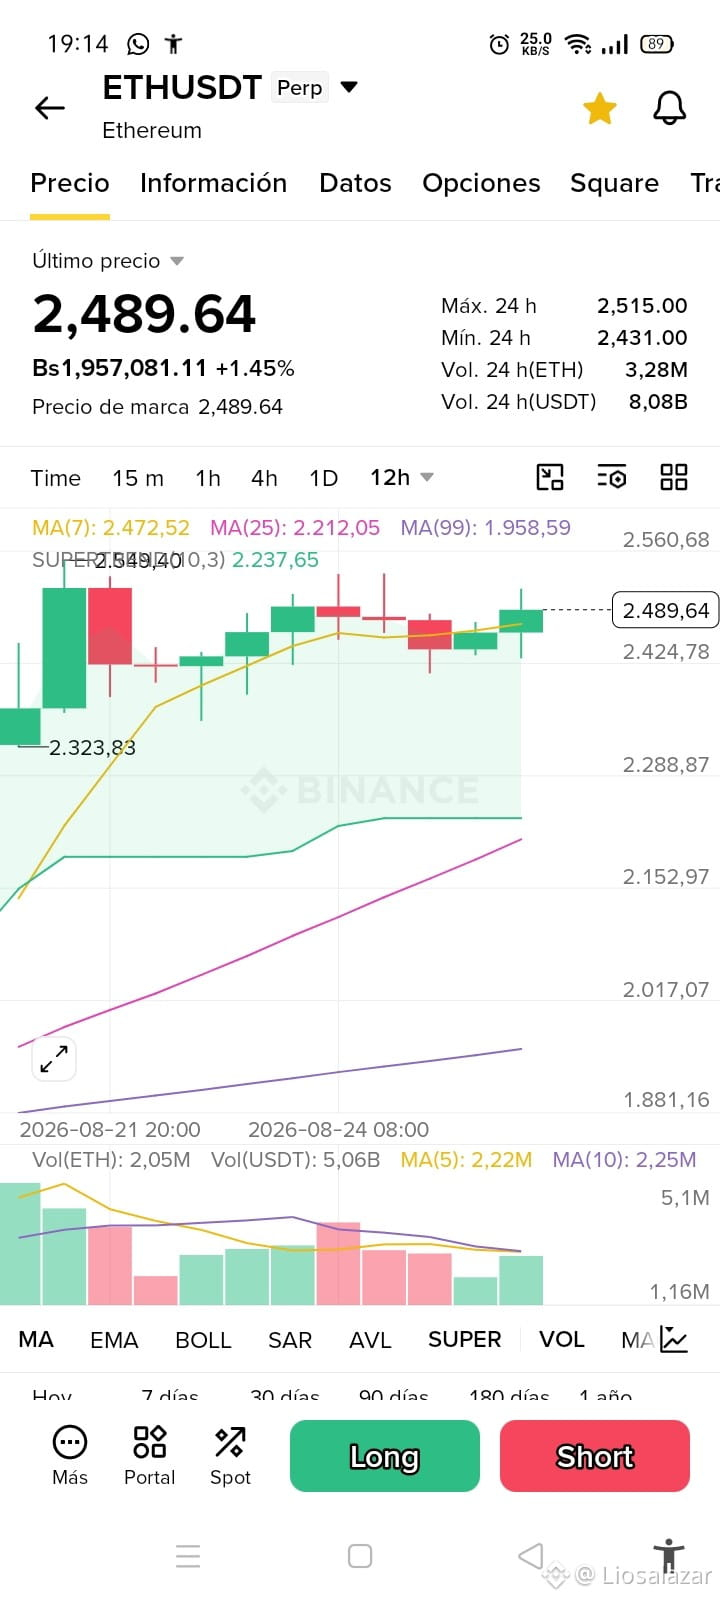Toggle the yellow favorite star
Image resolution: width=720 pixels, height=1600 pixels.
point(599,108)
